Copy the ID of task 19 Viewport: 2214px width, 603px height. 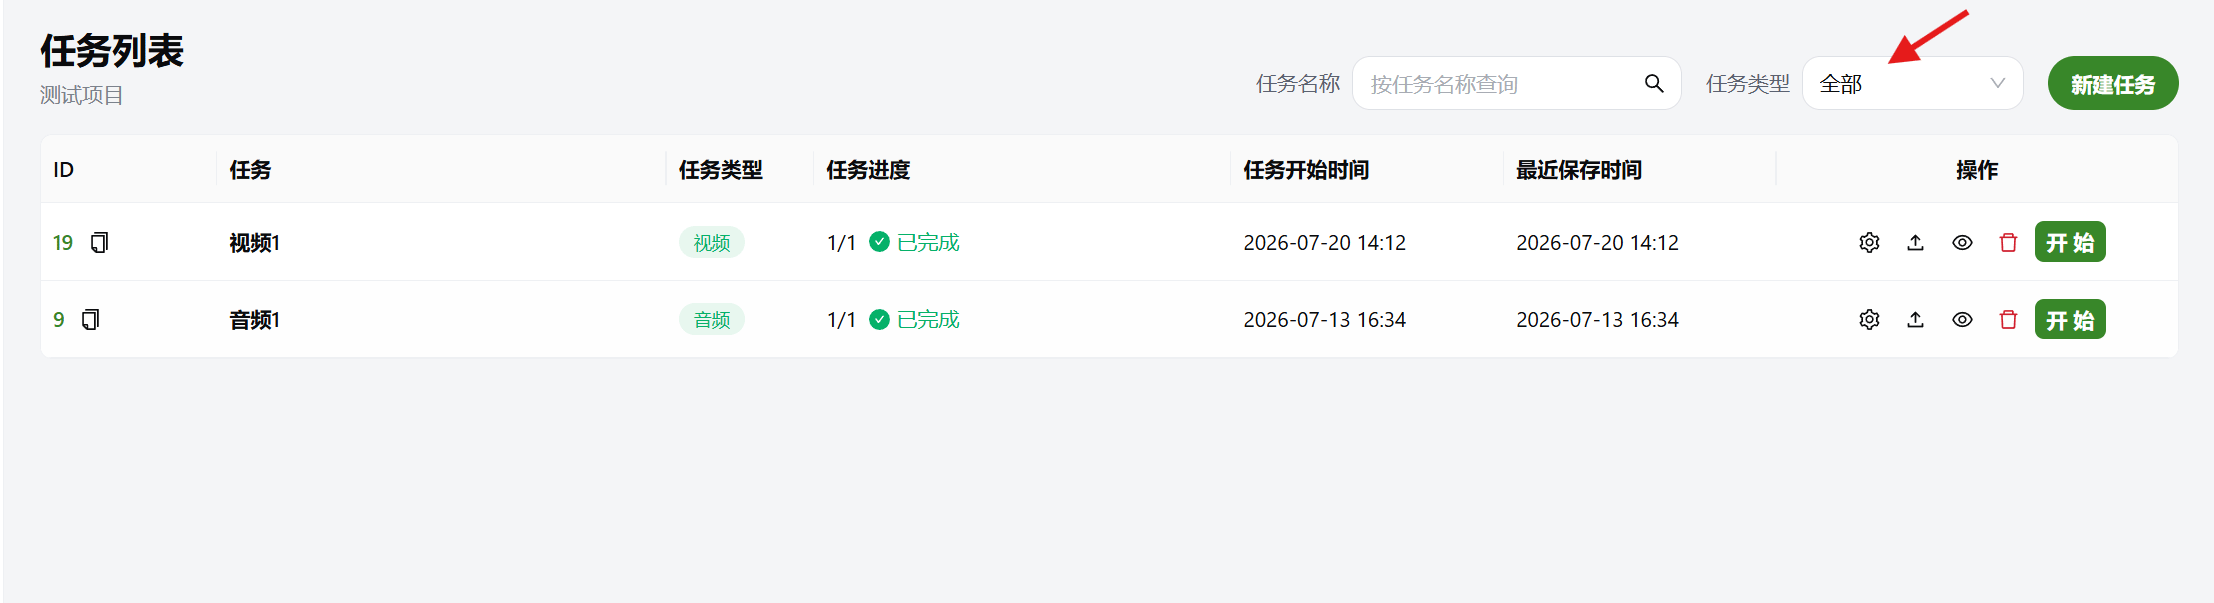pos(99,242)
